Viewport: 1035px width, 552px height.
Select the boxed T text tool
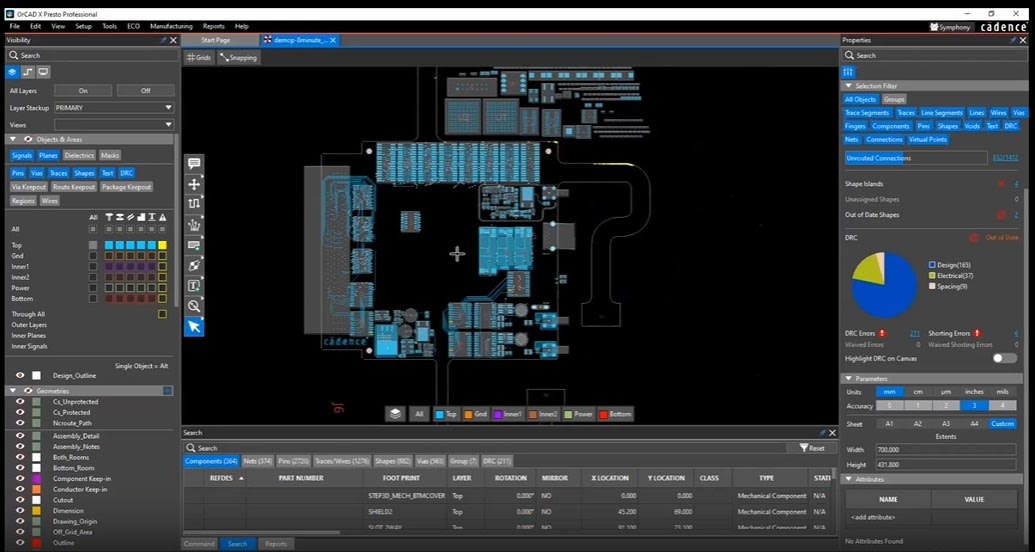(194, 286)
